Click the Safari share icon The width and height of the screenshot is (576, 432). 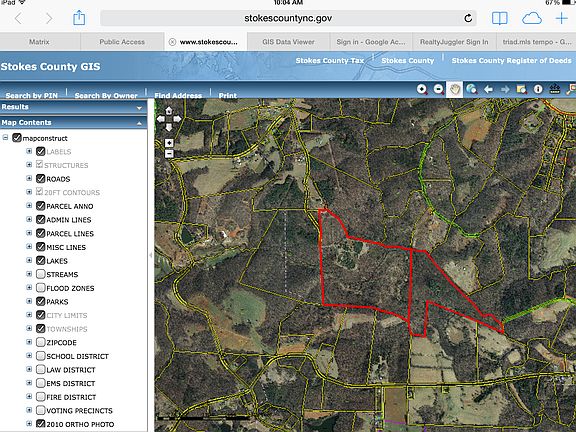pyautogui.click(x=79, y=18)
